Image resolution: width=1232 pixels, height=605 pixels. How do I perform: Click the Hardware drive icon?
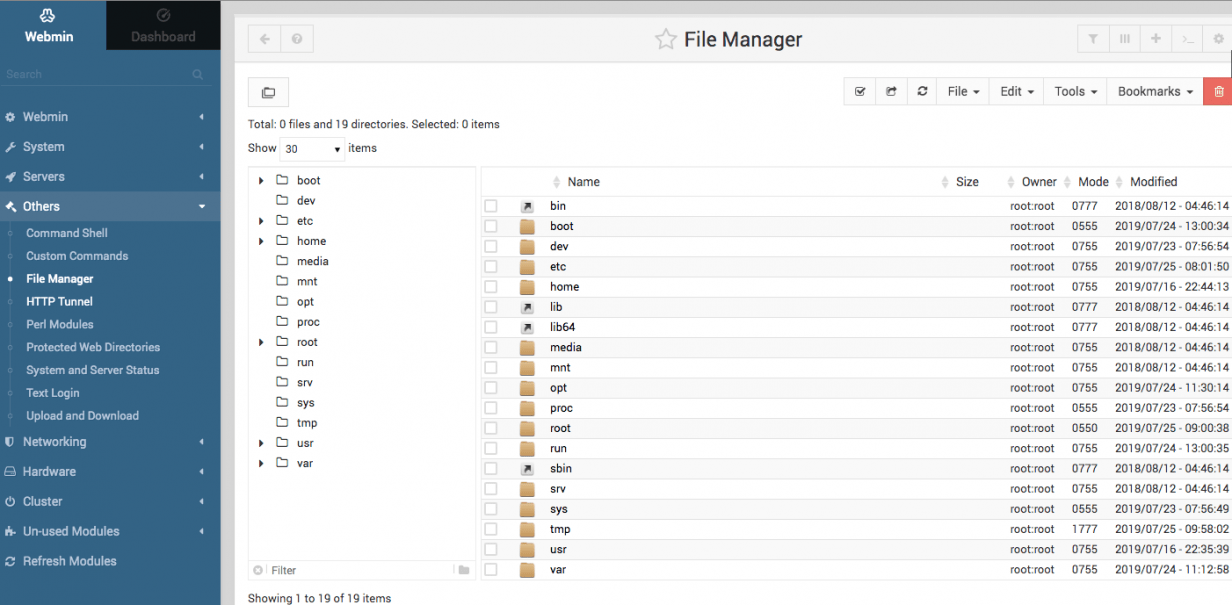click(x=10, y=471)
